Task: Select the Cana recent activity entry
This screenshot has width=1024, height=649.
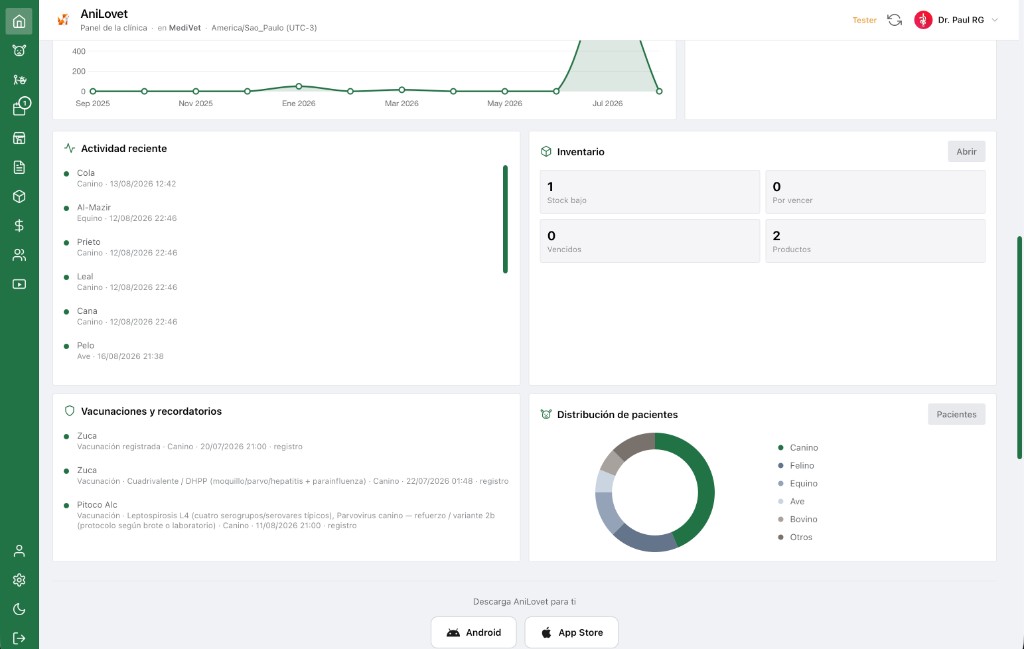Action: point(281,316)
